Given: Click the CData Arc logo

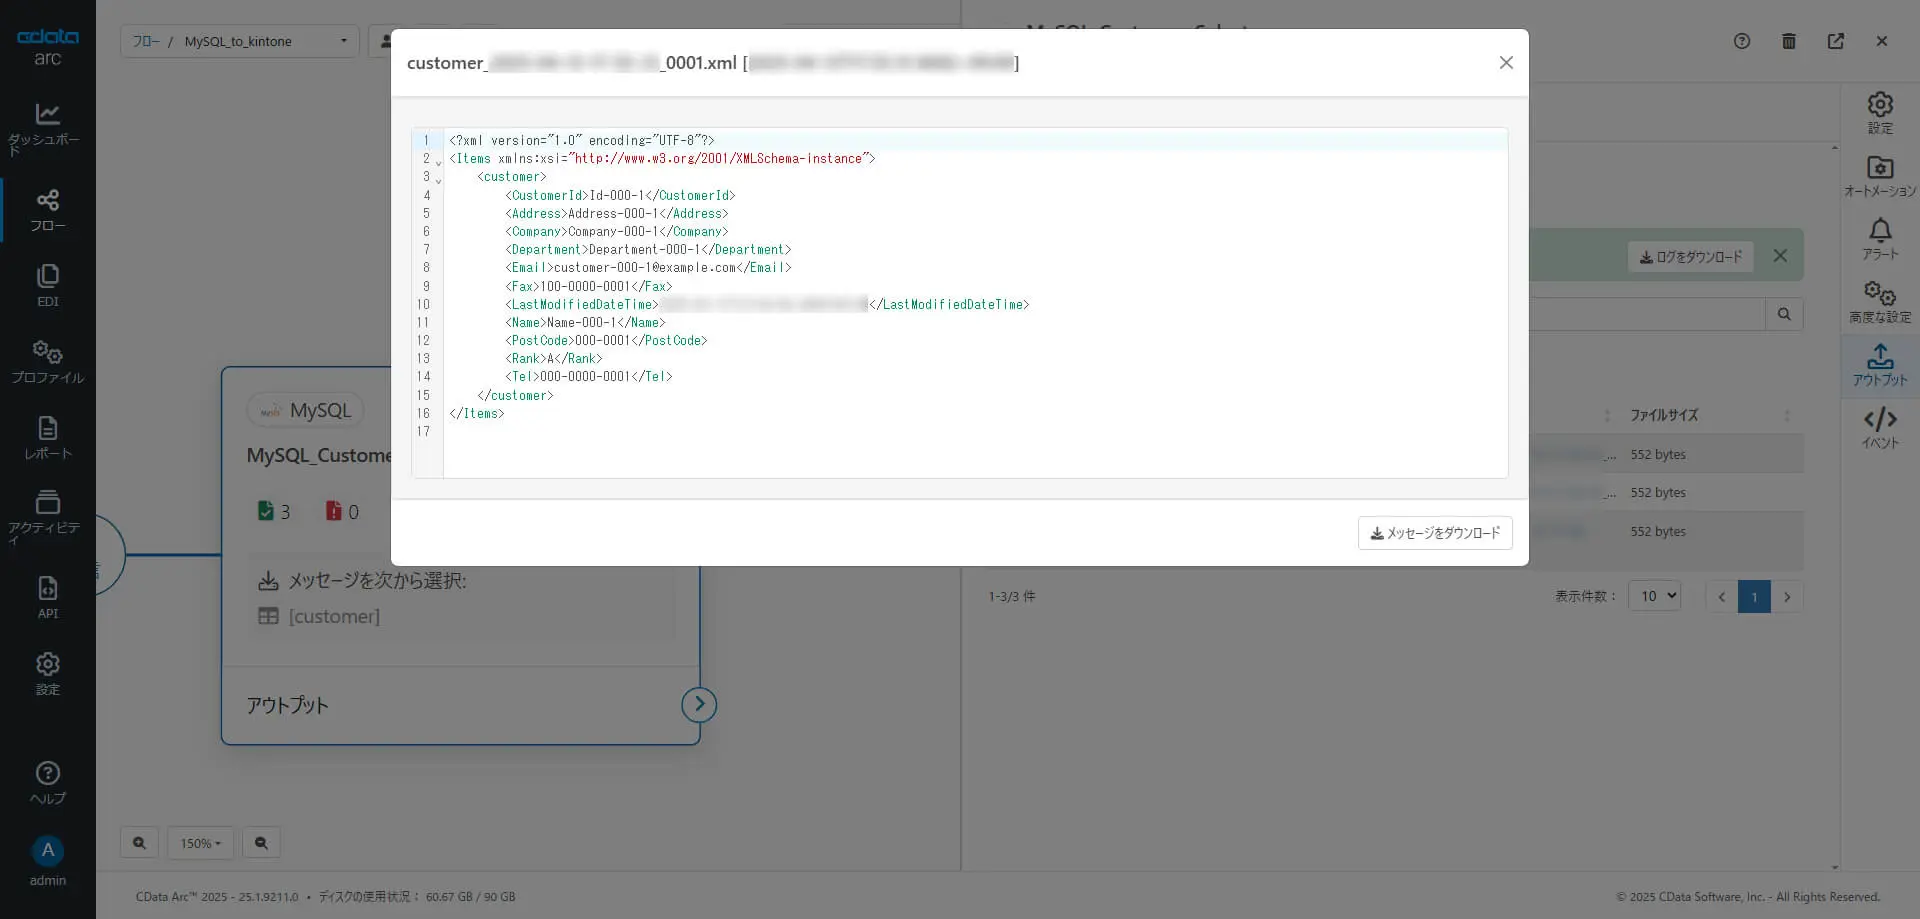Looking at the screenshot, I should [47, 47].
